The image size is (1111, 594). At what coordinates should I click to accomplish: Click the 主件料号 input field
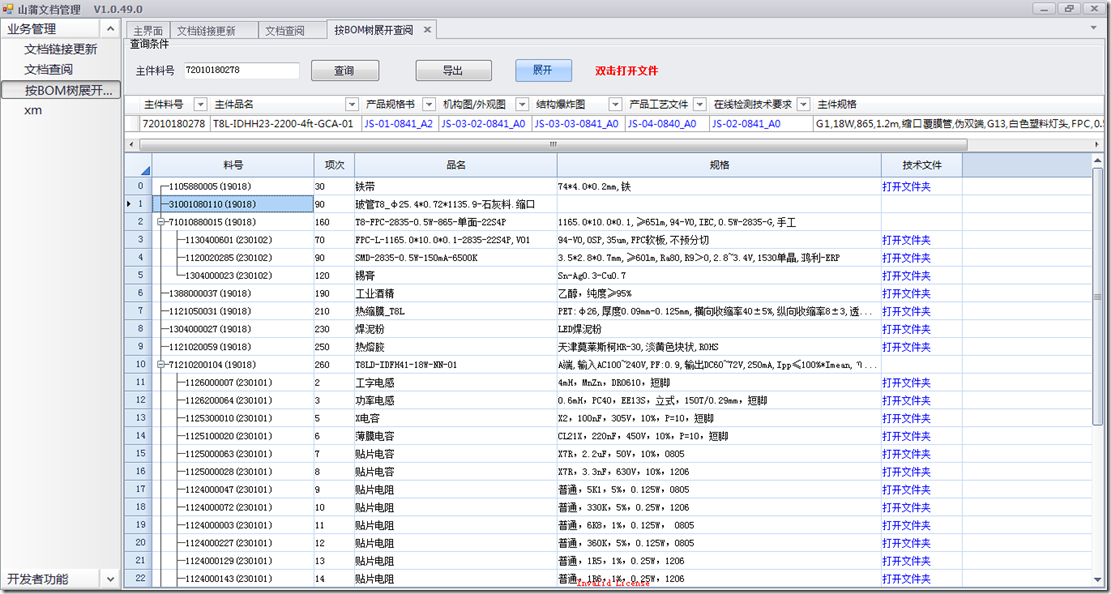(x=240, y=71)
